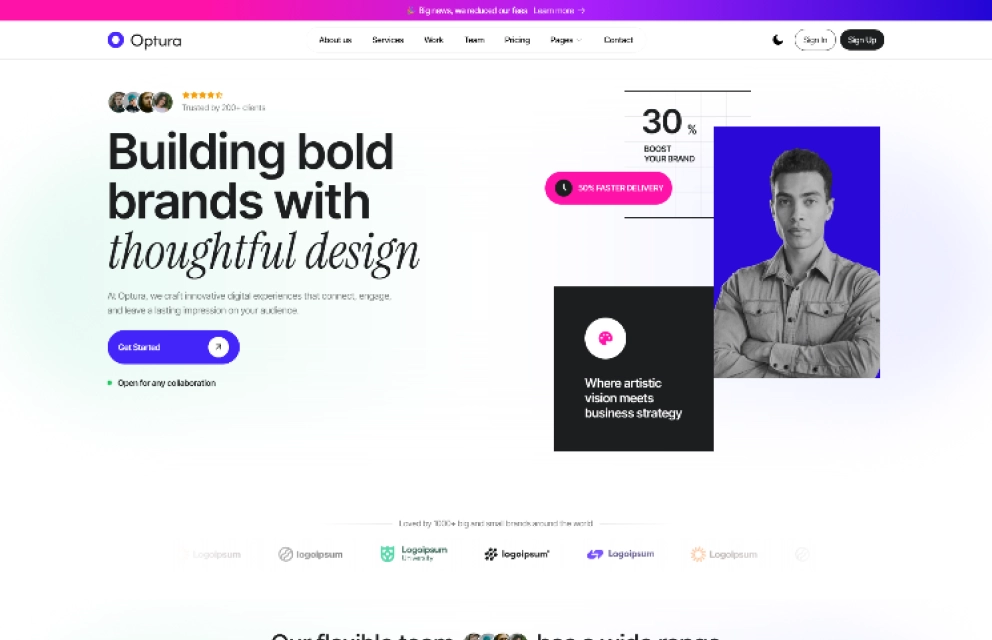The width and height of the screenshot is (992, 640).
Task: Open the Services nav item
Action: [x=388, y=40]
